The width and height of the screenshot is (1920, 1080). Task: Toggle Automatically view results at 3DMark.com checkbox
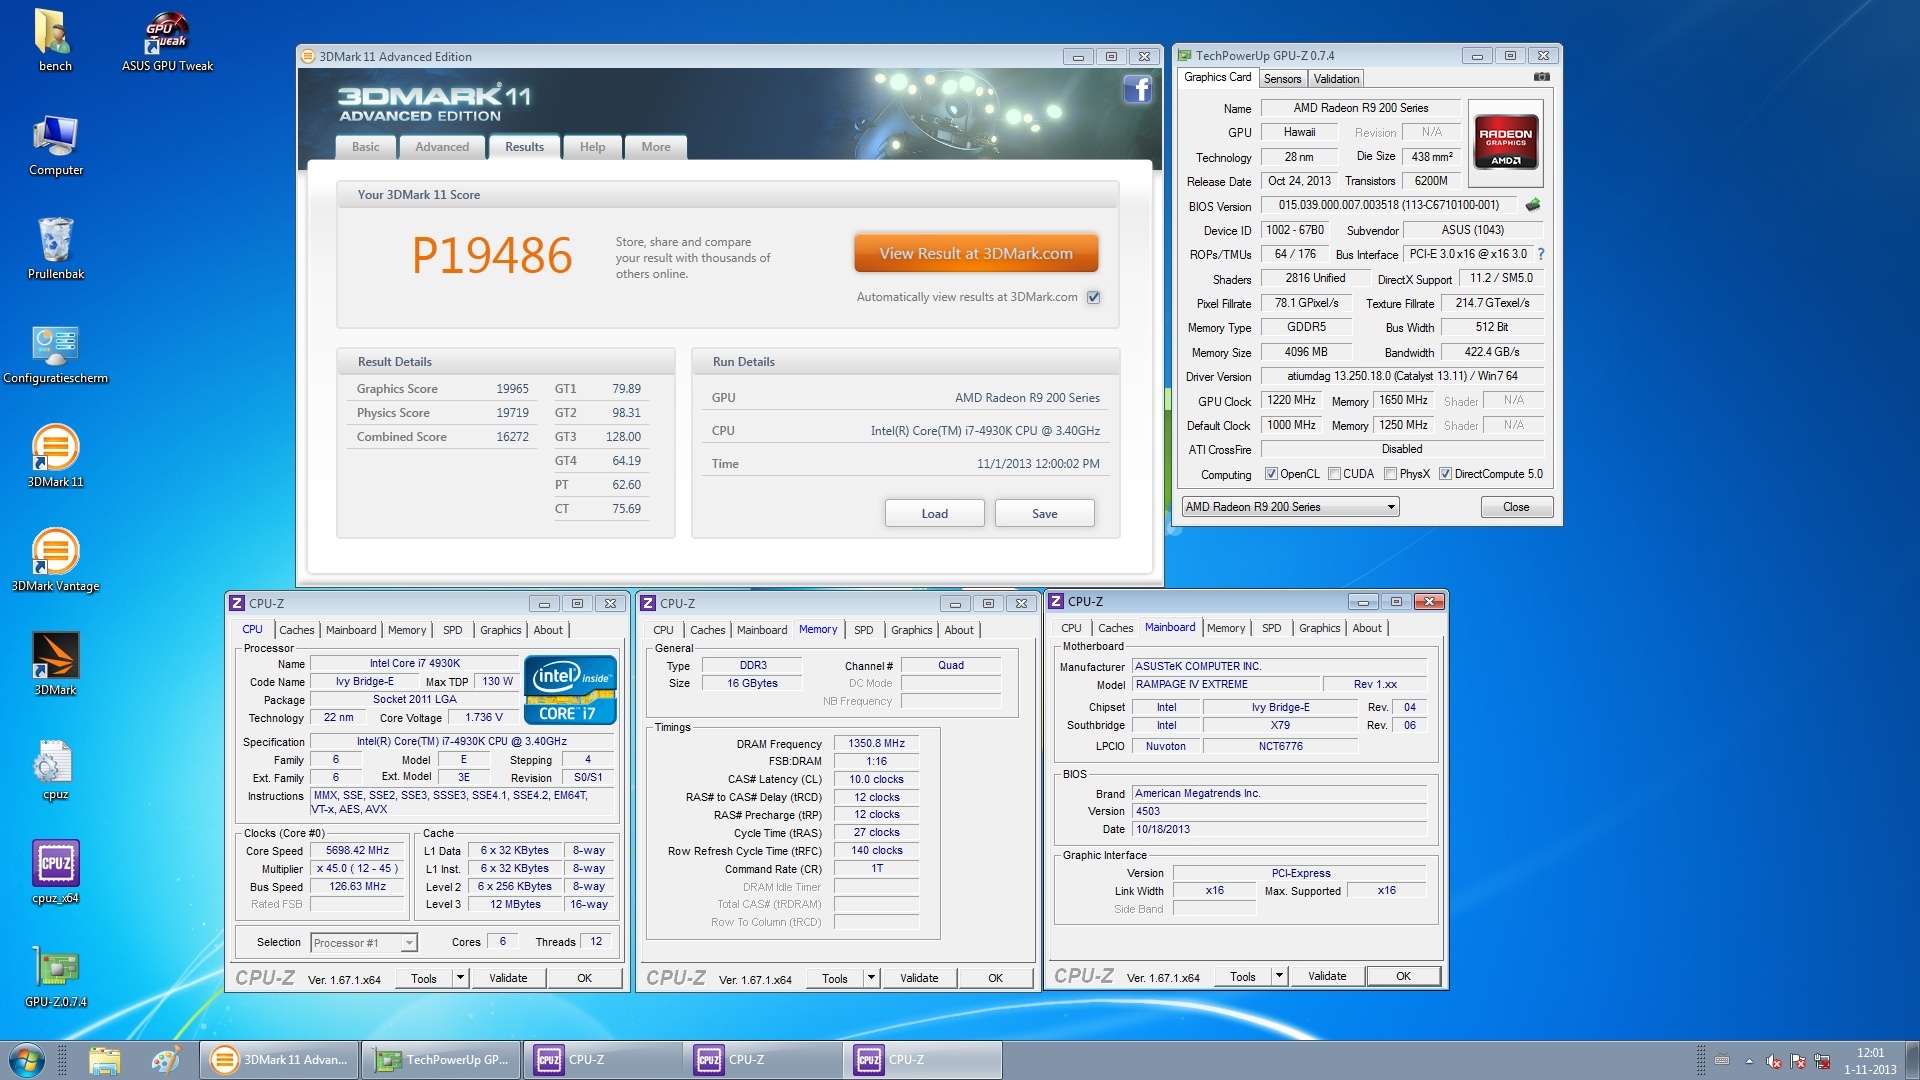click(x=1094, y=297)
